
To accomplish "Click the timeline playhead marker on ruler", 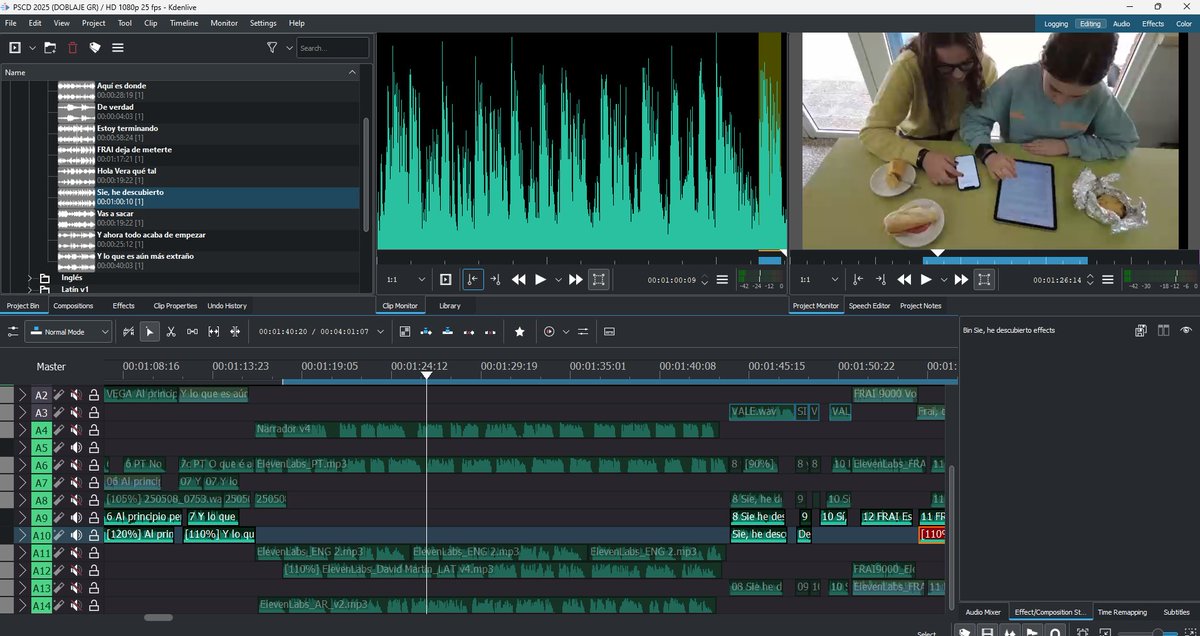I will tap(426, 374).
